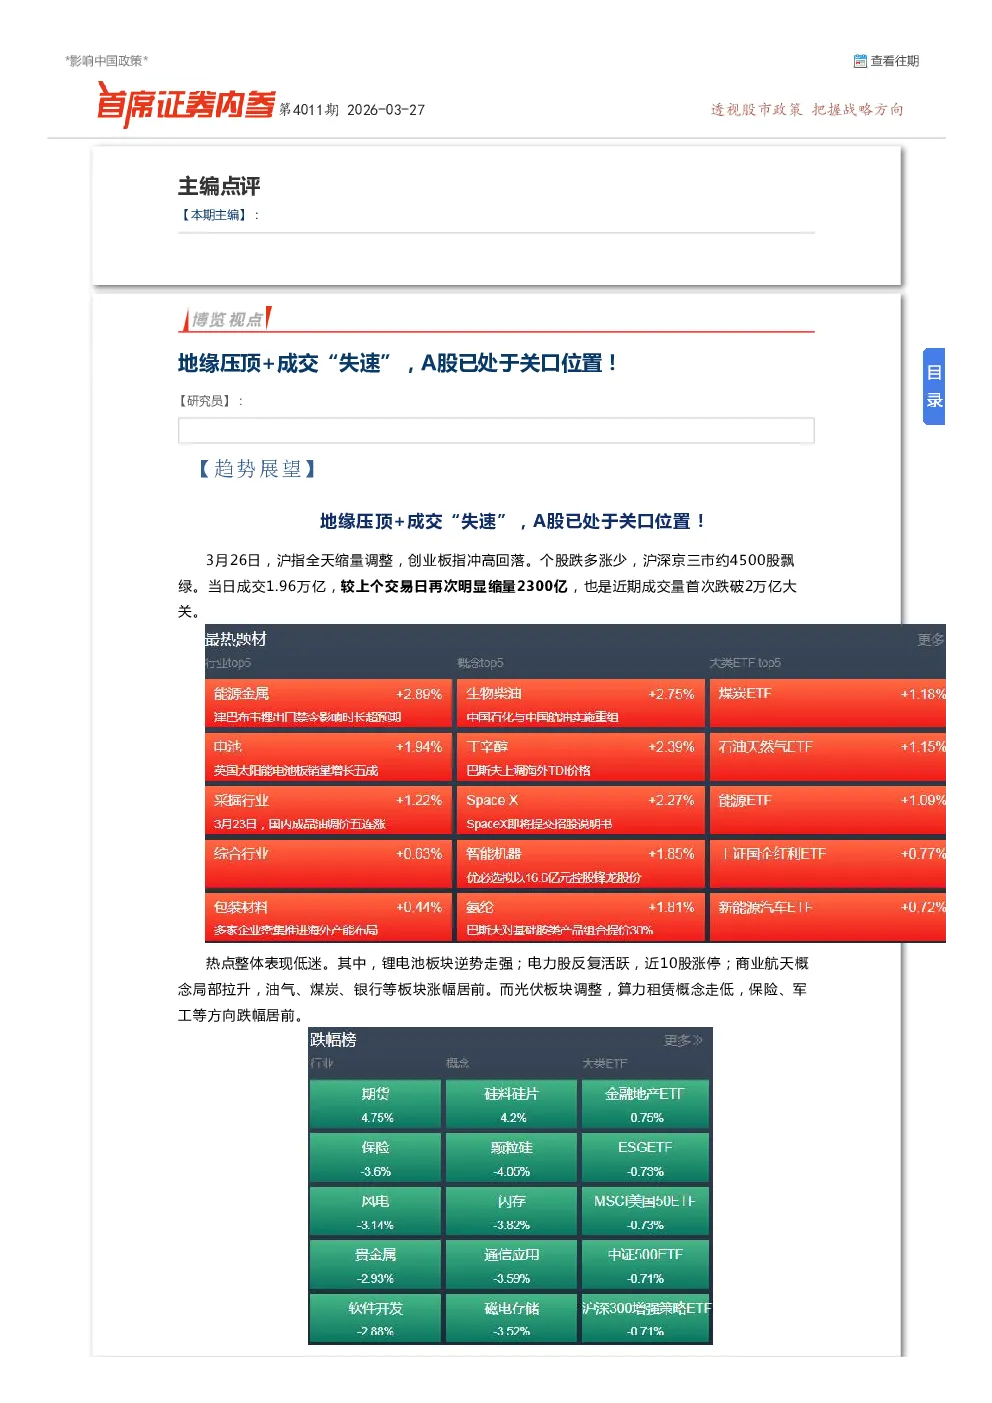Open the 氨纶 +1.81% tile
The width and height of the screenshot is (992, 1403).
coord(580,918)
